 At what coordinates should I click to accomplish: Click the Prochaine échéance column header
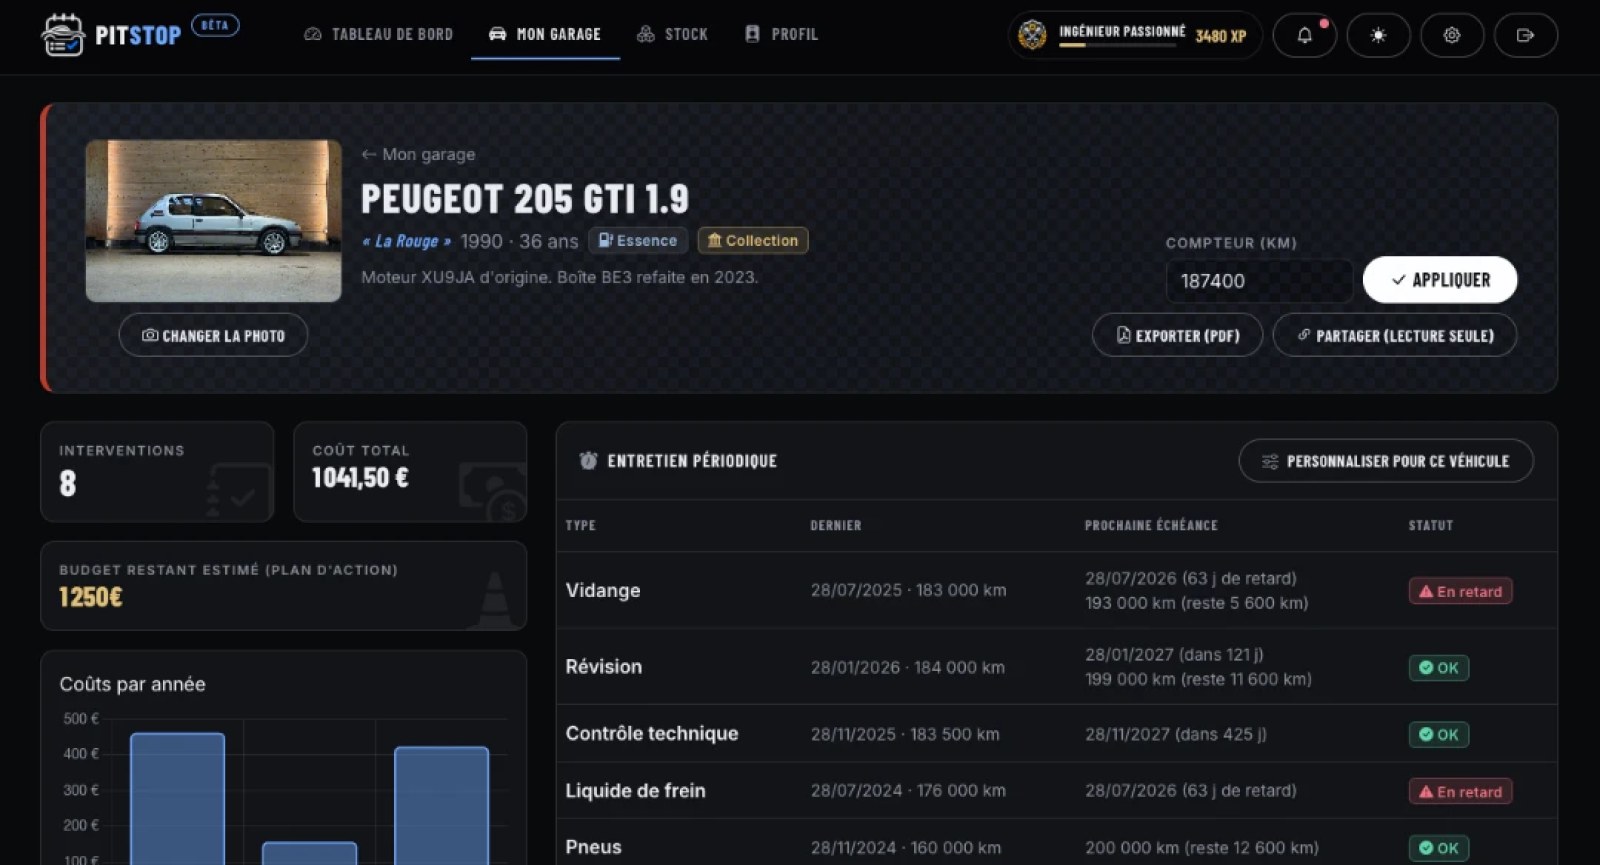[x=1151, y=525]
